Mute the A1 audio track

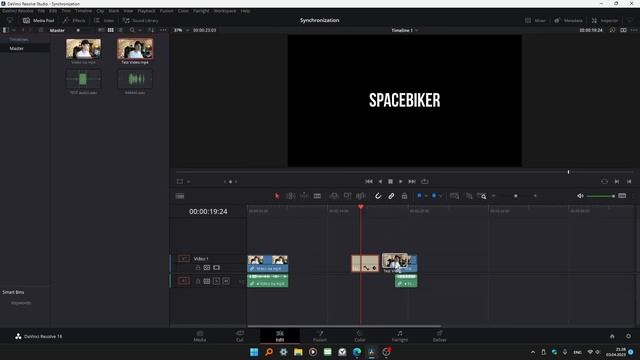tap(226, 281)
